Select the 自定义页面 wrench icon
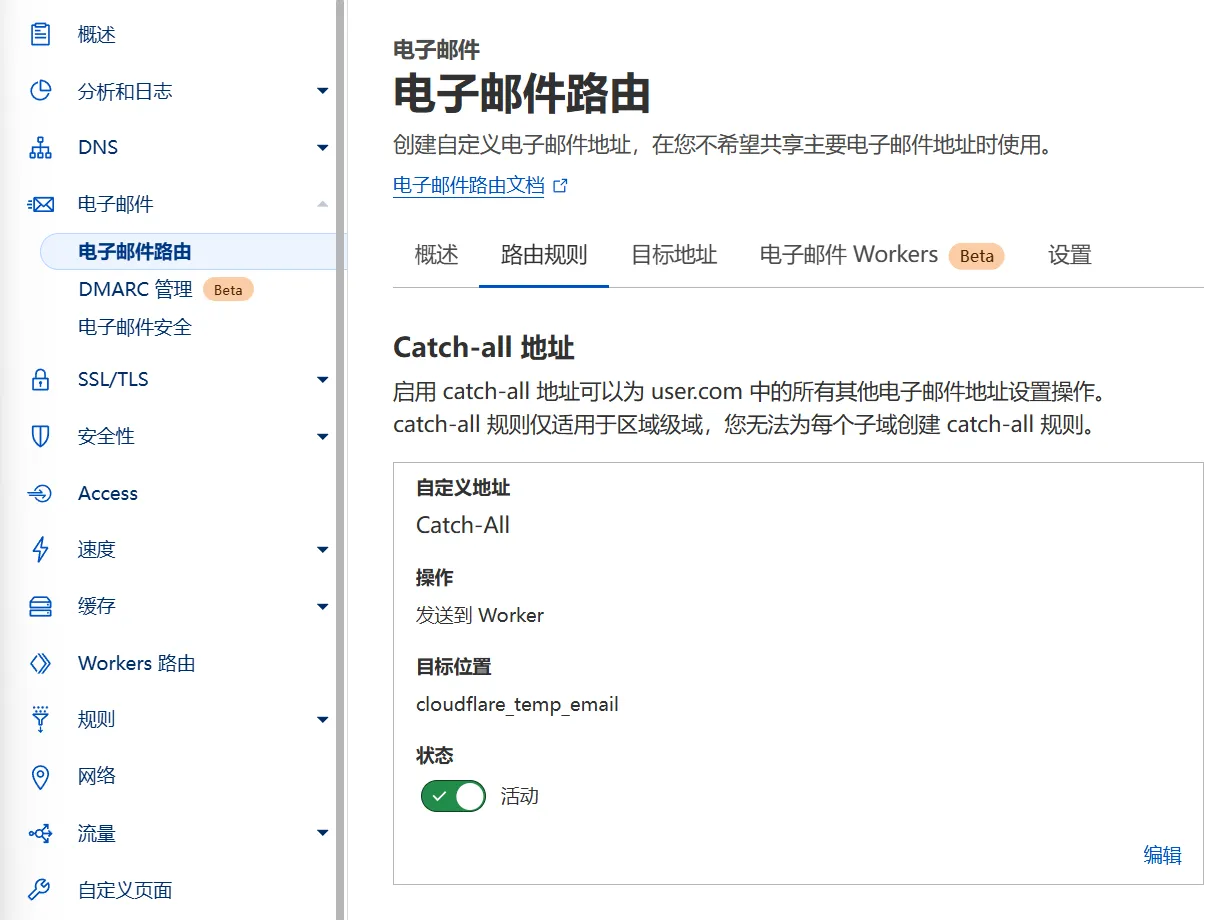This screenshot has width=1232, height=920. (40, 889)
